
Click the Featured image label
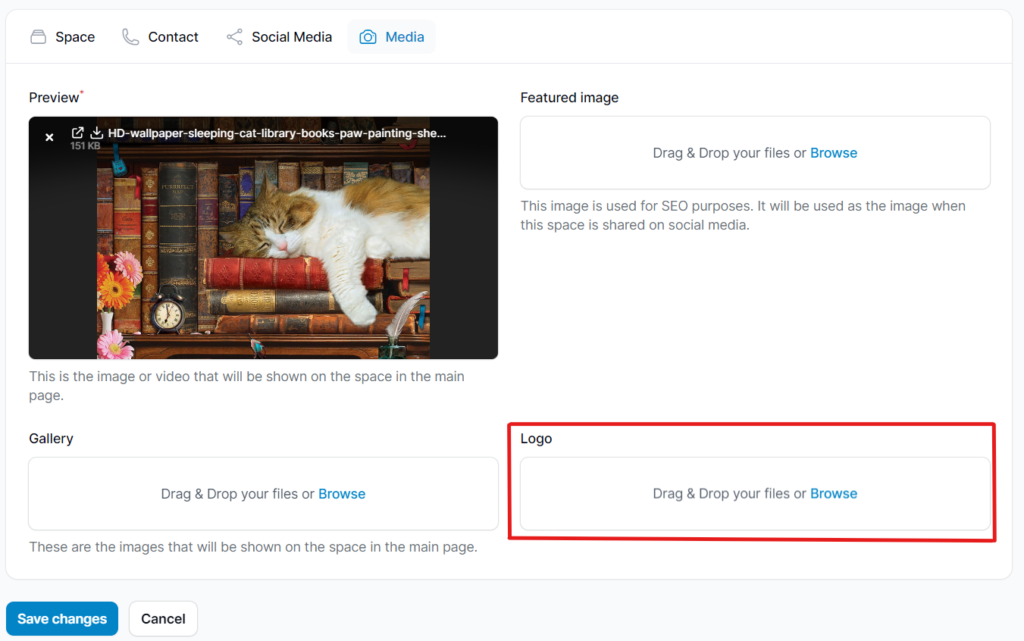(569, 98)
